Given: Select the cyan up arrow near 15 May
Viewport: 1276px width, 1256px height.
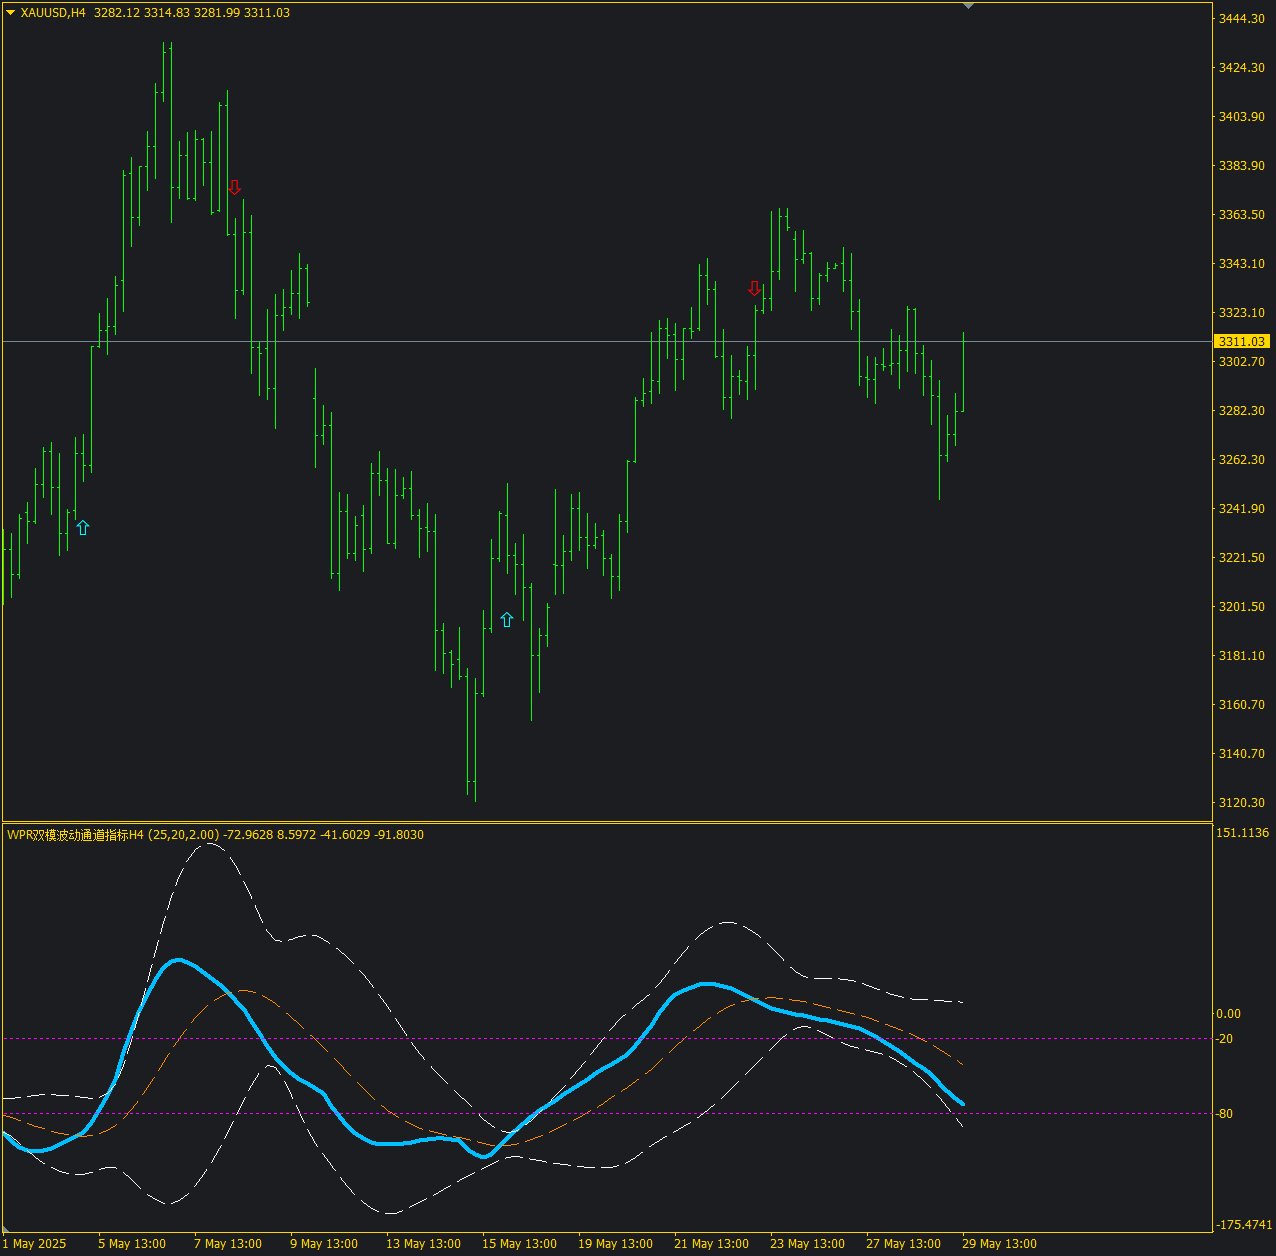Looking at the screenshot, I should coord(506,620).
